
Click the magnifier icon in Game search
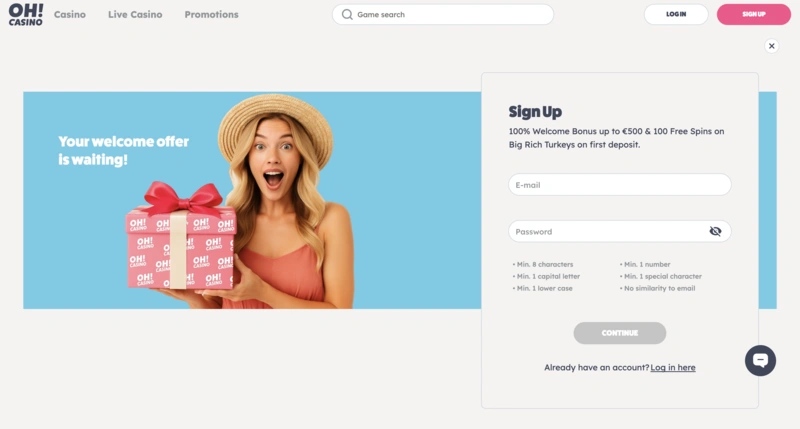pyautogui.click(x=347, y=14)
